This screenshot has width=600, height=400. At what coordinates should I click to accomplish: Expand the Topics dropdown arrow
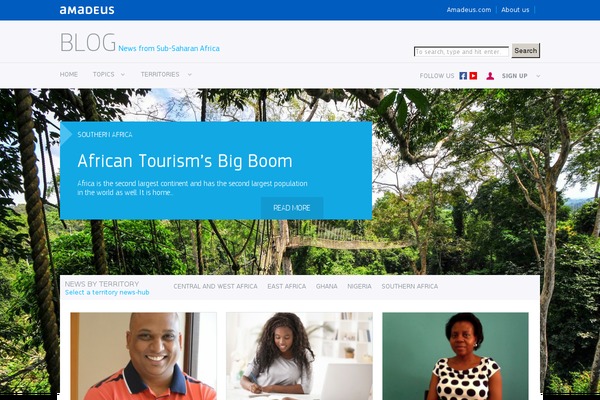123,75
